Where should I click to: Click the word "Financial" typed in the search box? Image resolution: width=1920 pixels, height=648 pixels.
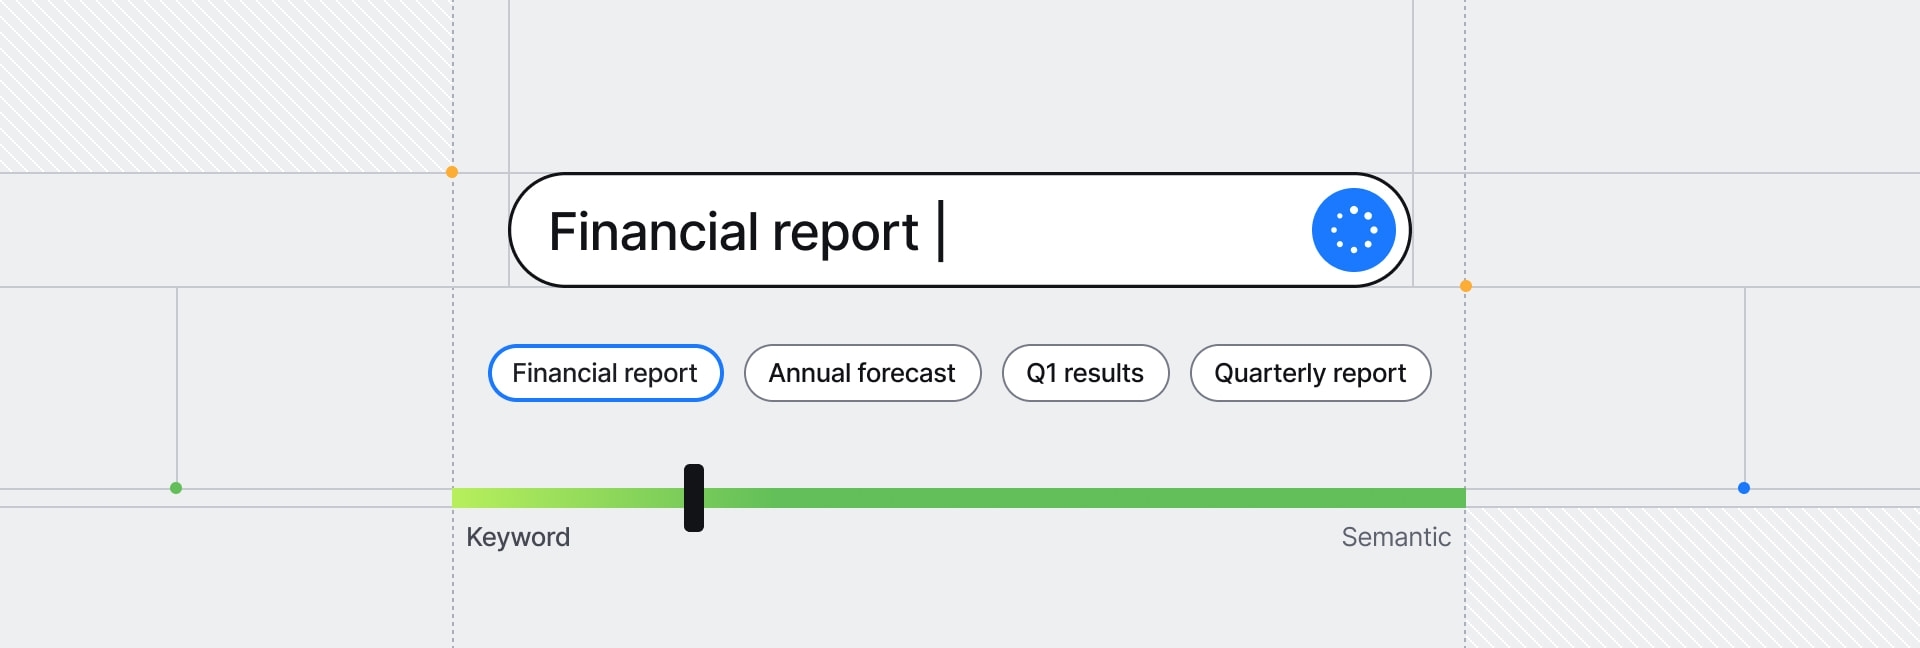pyautogui.click(x=653, y=232)
